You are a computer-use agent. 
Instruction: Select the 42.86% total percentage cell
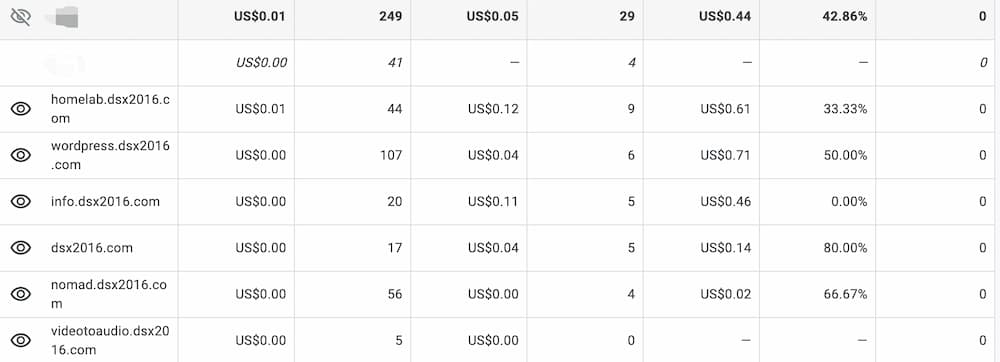(x=845, y=17)
